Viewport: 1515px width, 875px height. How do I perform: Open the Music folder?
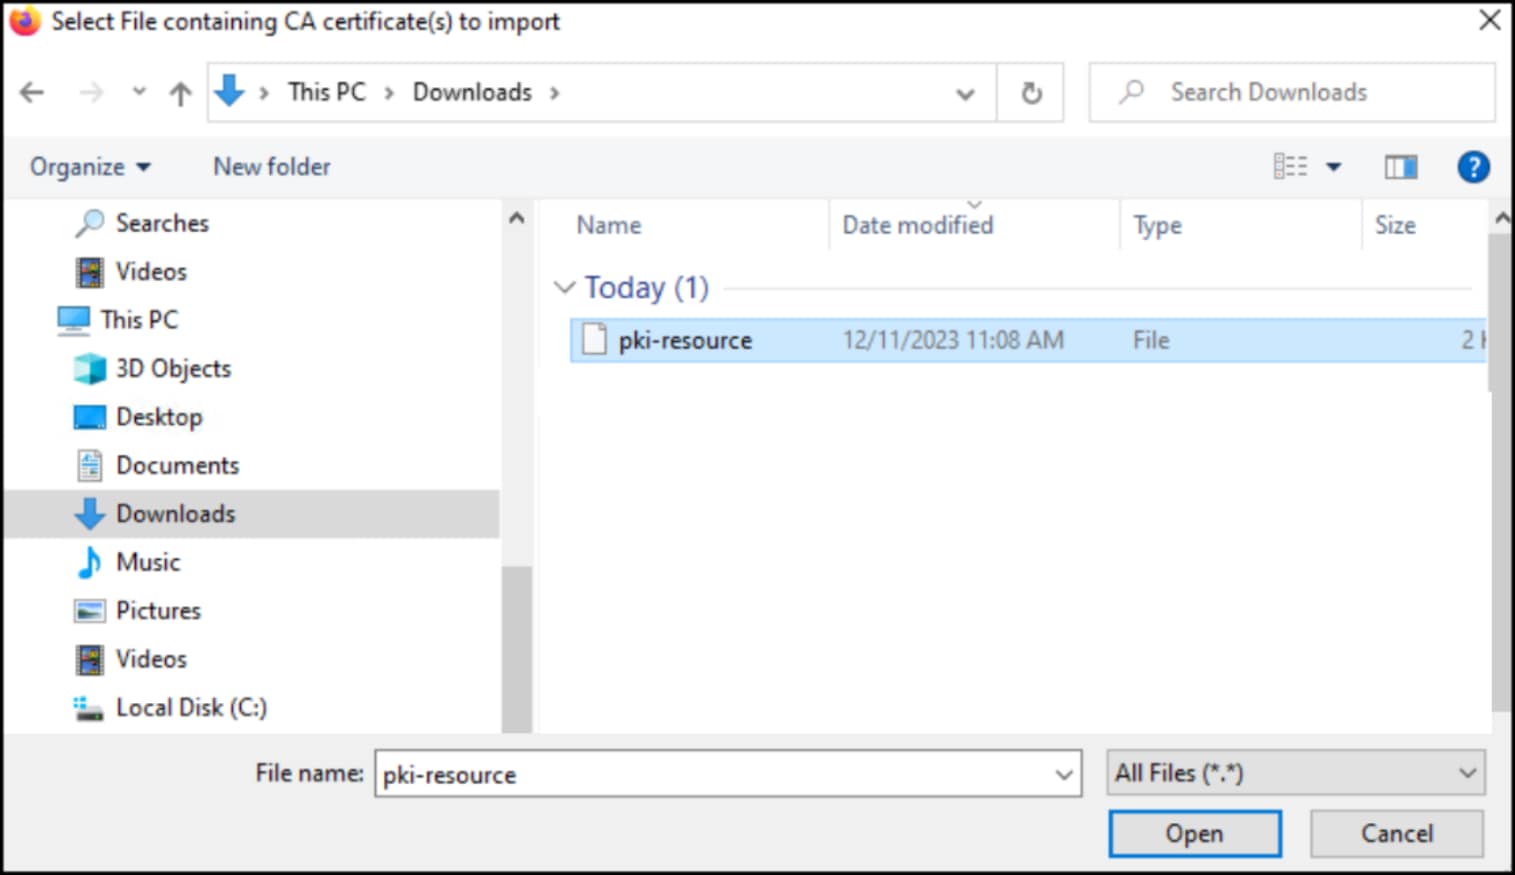pyautogui.click(x=148, y=562)
